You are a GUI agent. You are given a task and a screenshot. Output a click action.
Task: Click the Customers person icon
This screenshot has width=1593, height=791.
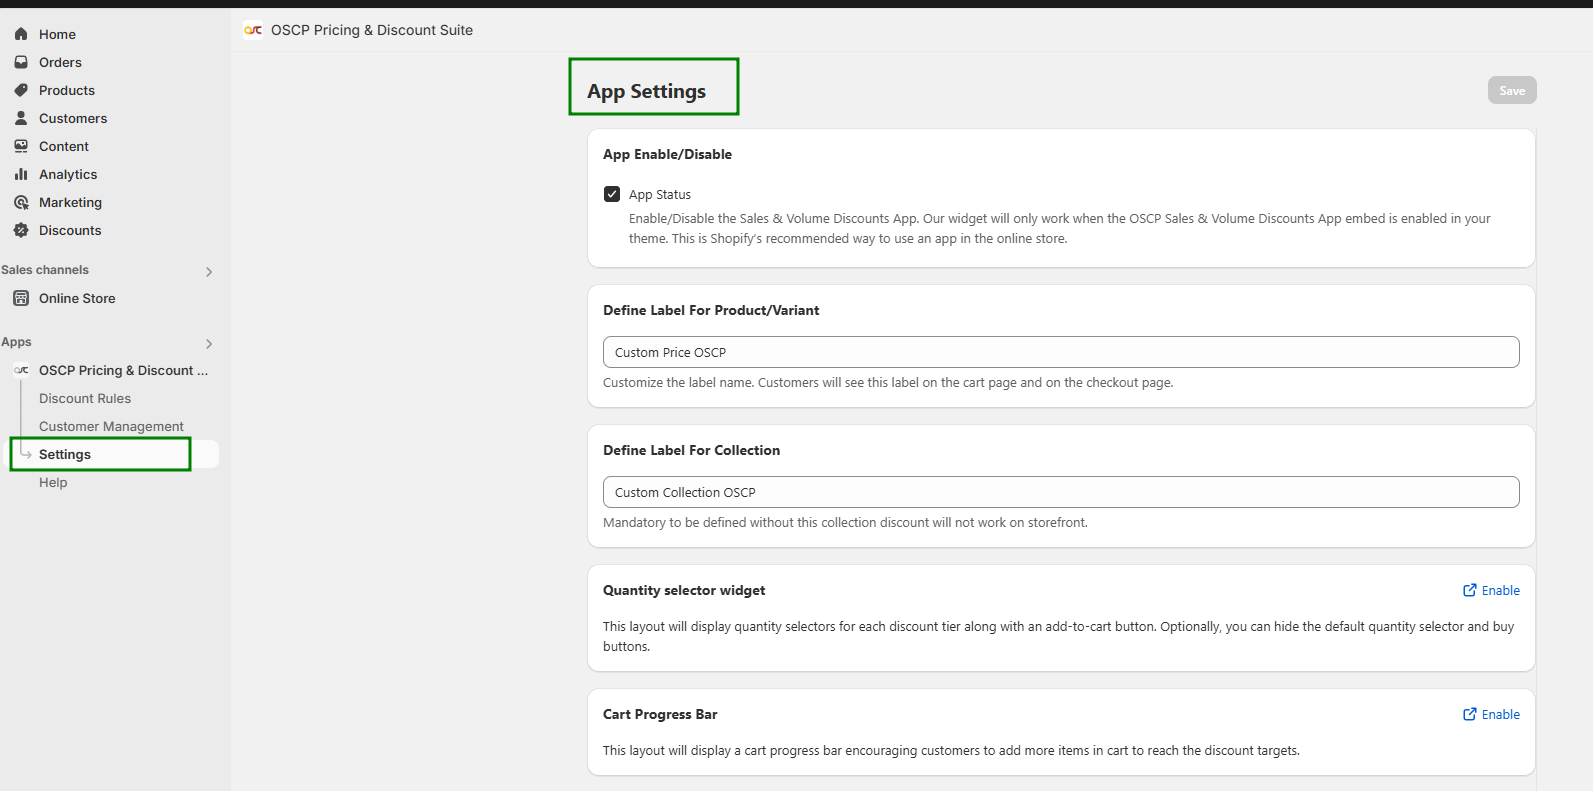[x=21, y=118]
